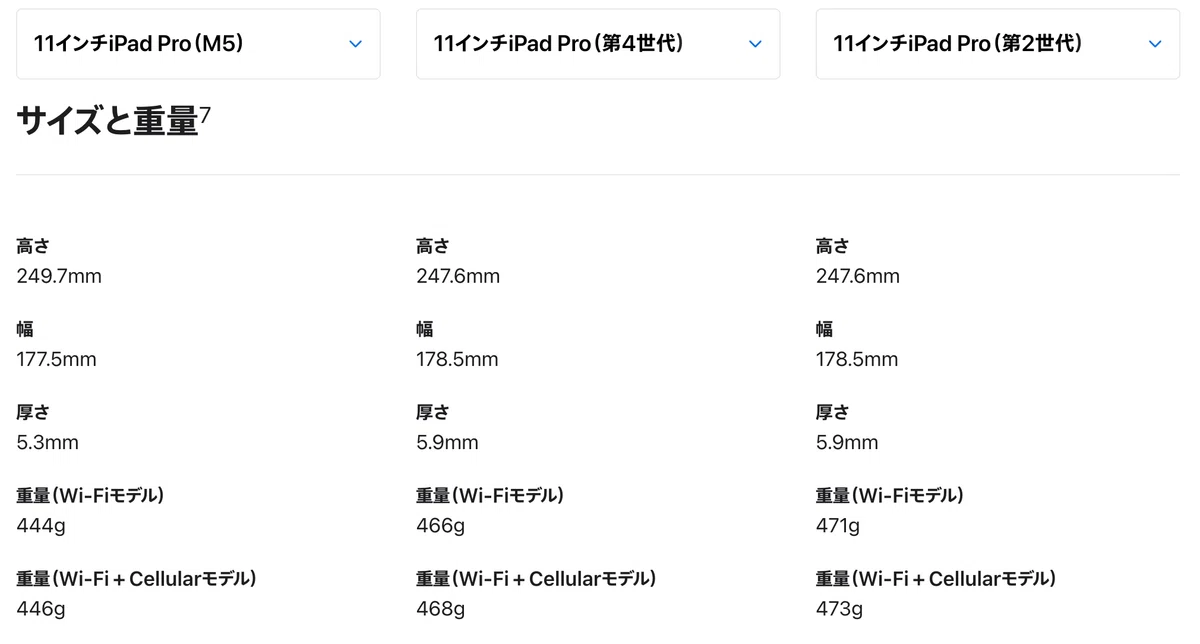Click the 5.3mm thickness value

pos(47,442)
